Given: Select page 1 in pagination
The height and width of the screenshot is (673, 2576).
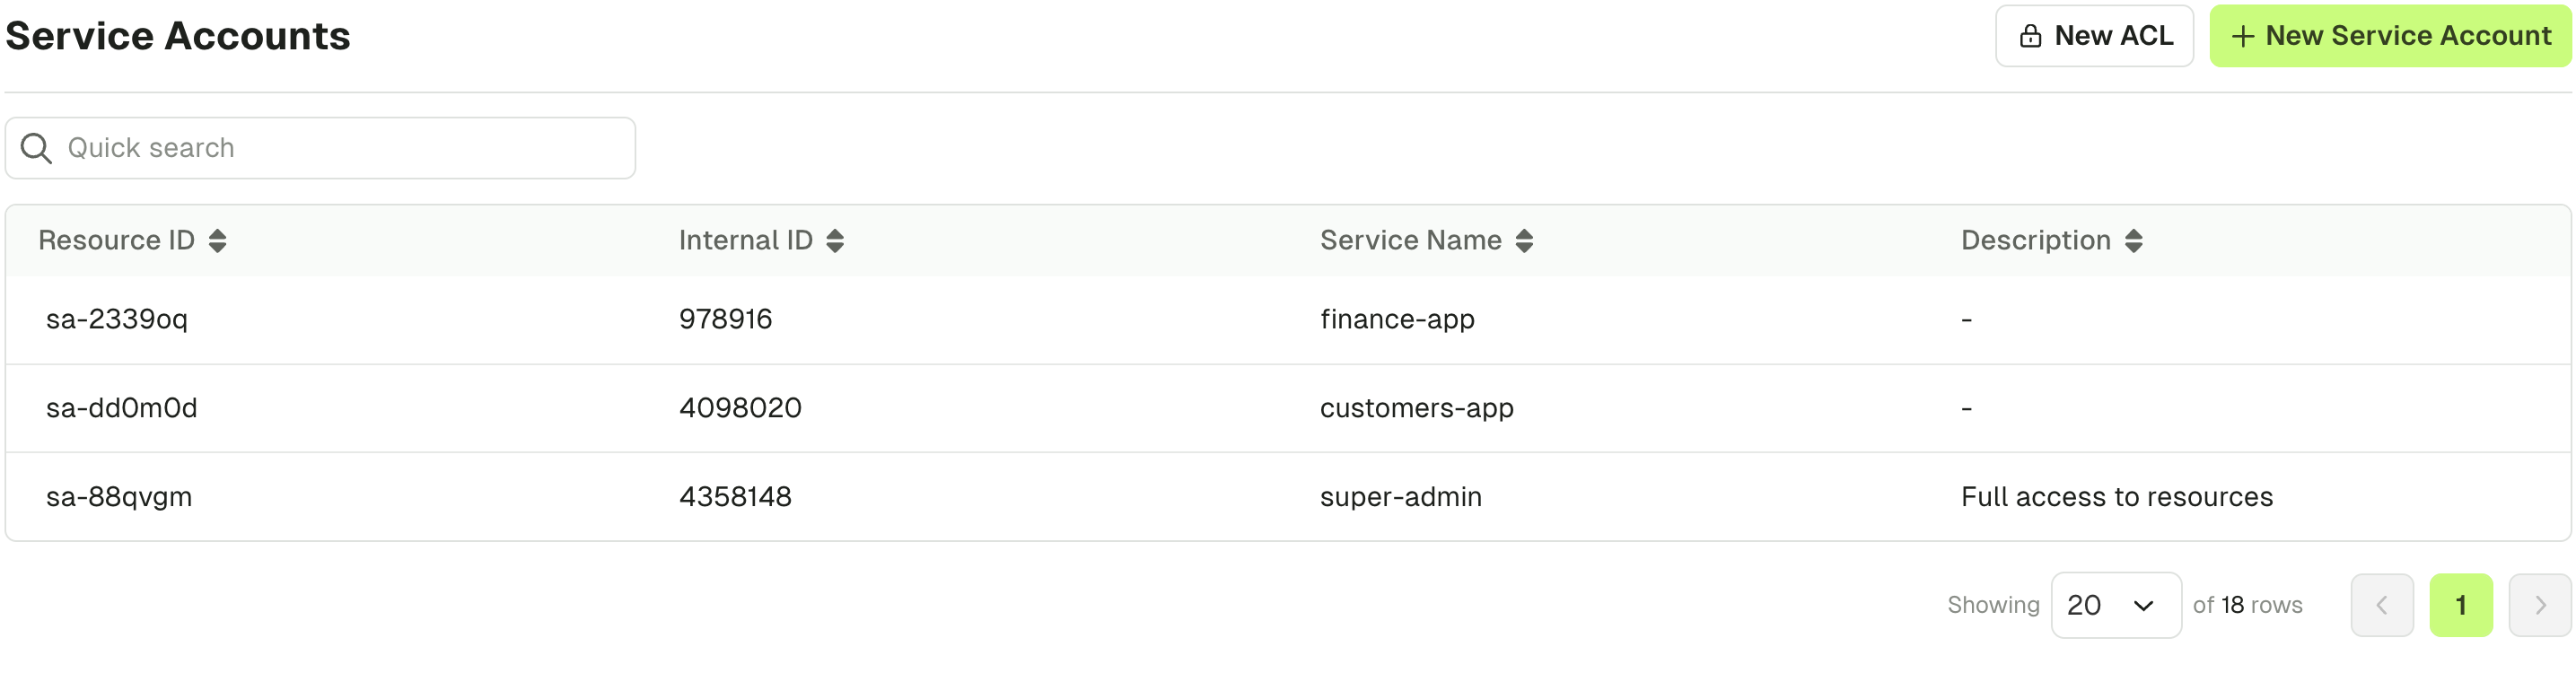Looking at the screenshot, I should 2461,605.
